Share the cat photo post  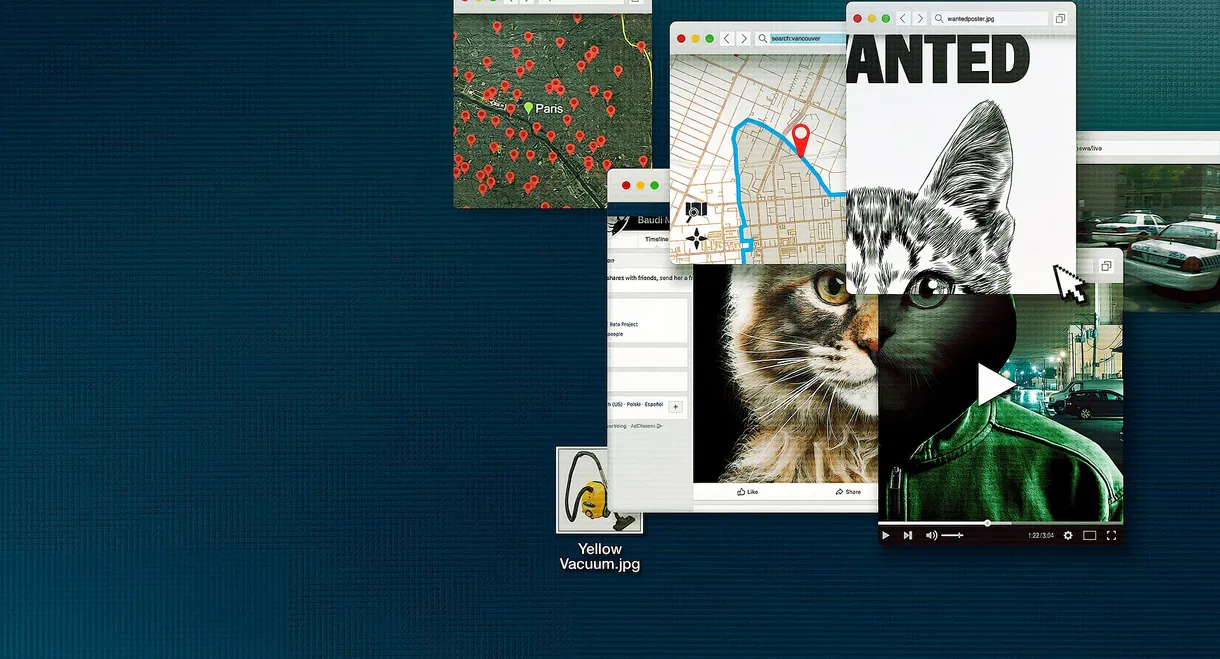click(847, 492)
